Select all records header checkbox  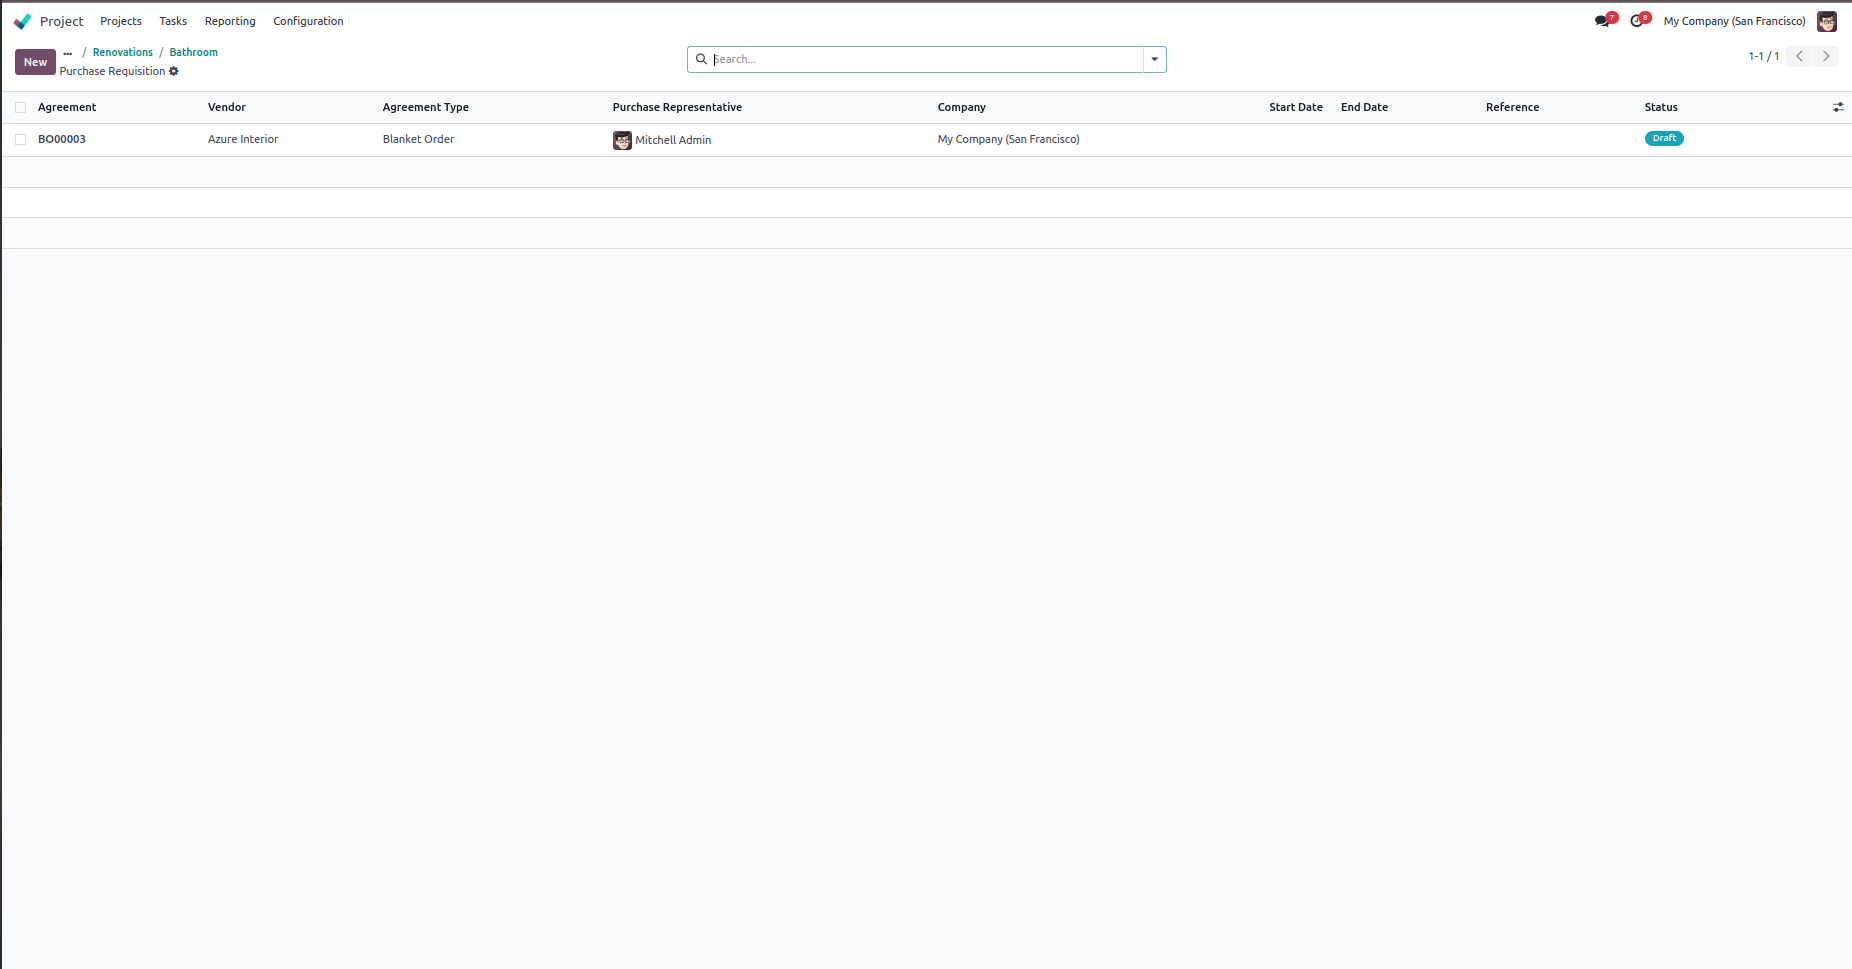tap(20, 107)
